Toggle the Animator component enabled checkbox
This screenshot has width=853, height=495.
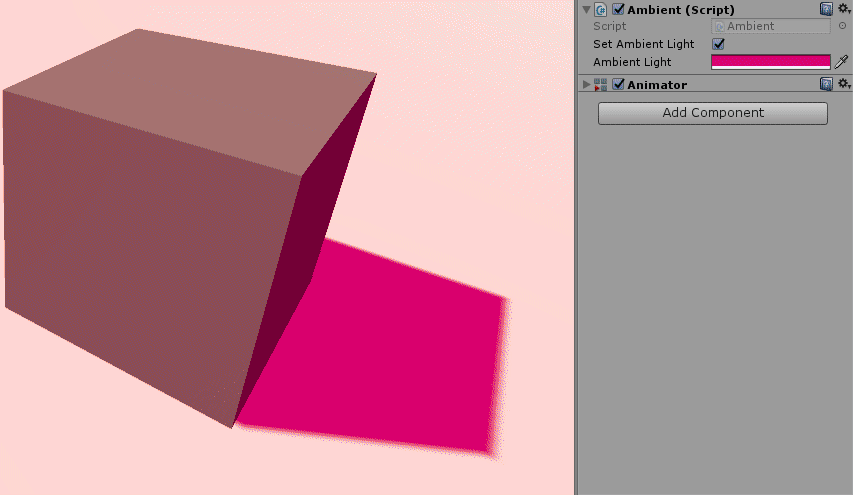pos(618,85)
